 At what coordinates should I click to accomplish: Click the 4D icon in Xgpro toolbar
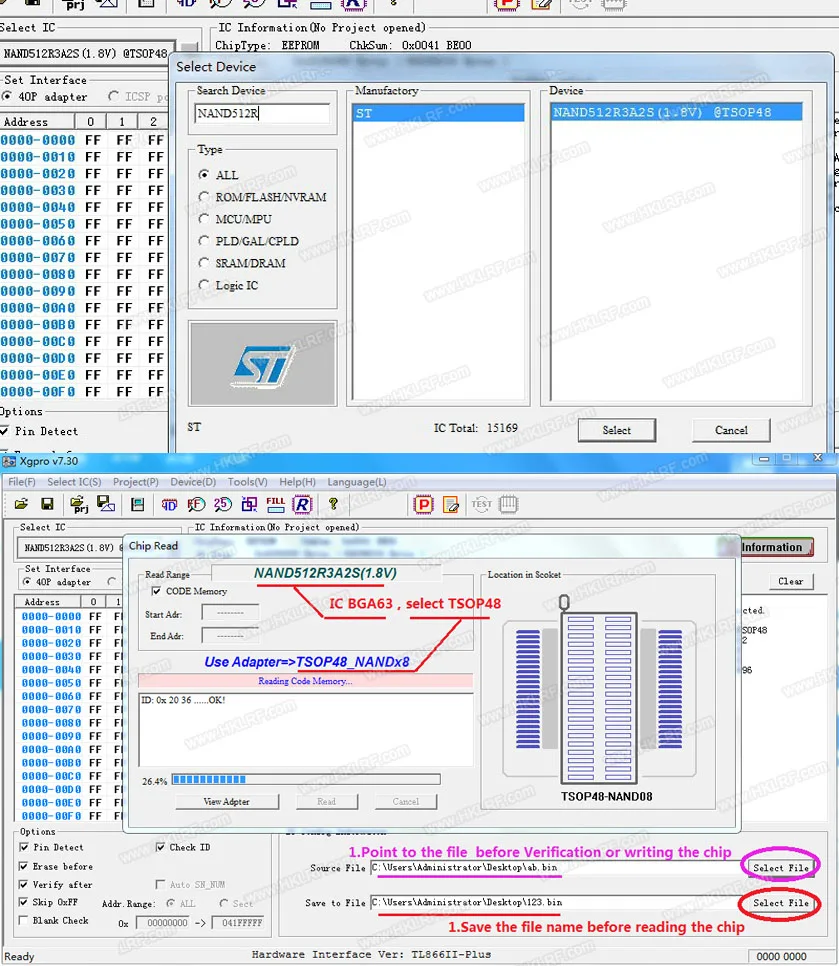click(x=169, y=505)
